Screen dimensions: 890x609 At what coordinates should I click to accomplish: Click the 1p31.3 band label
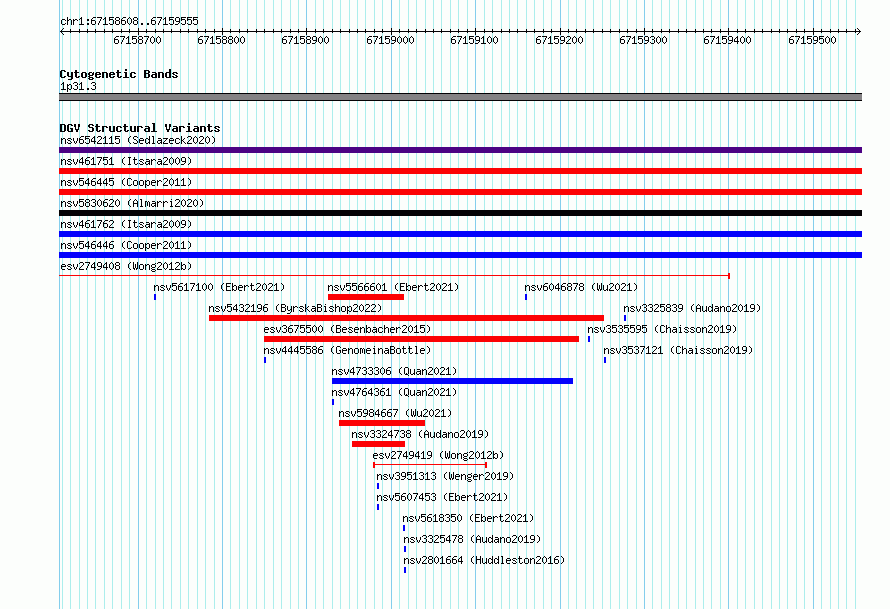coord(78,86)
